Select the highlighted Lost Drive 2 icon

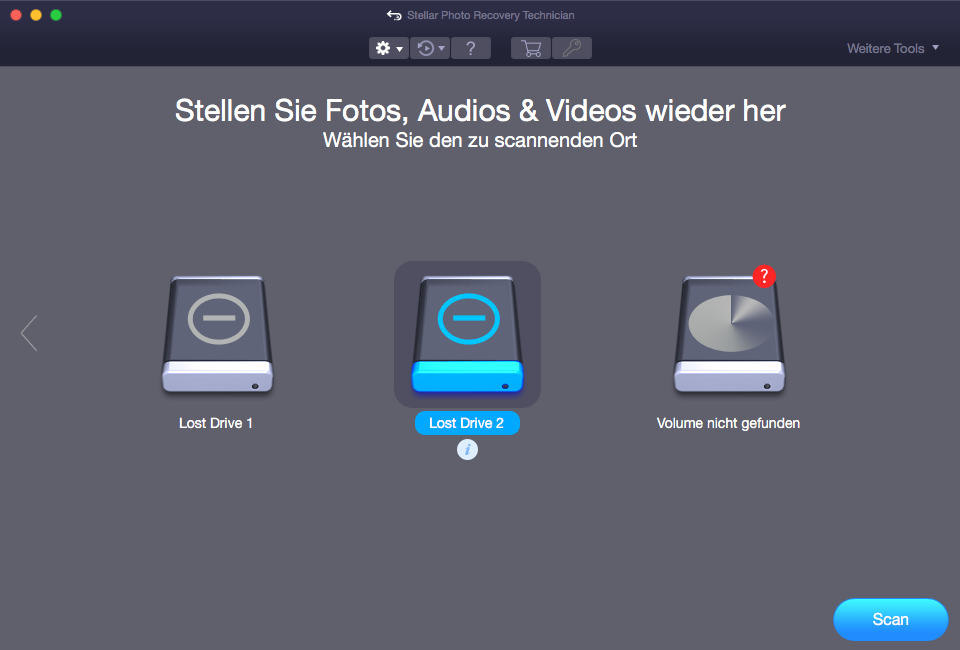tap(467, 334)
